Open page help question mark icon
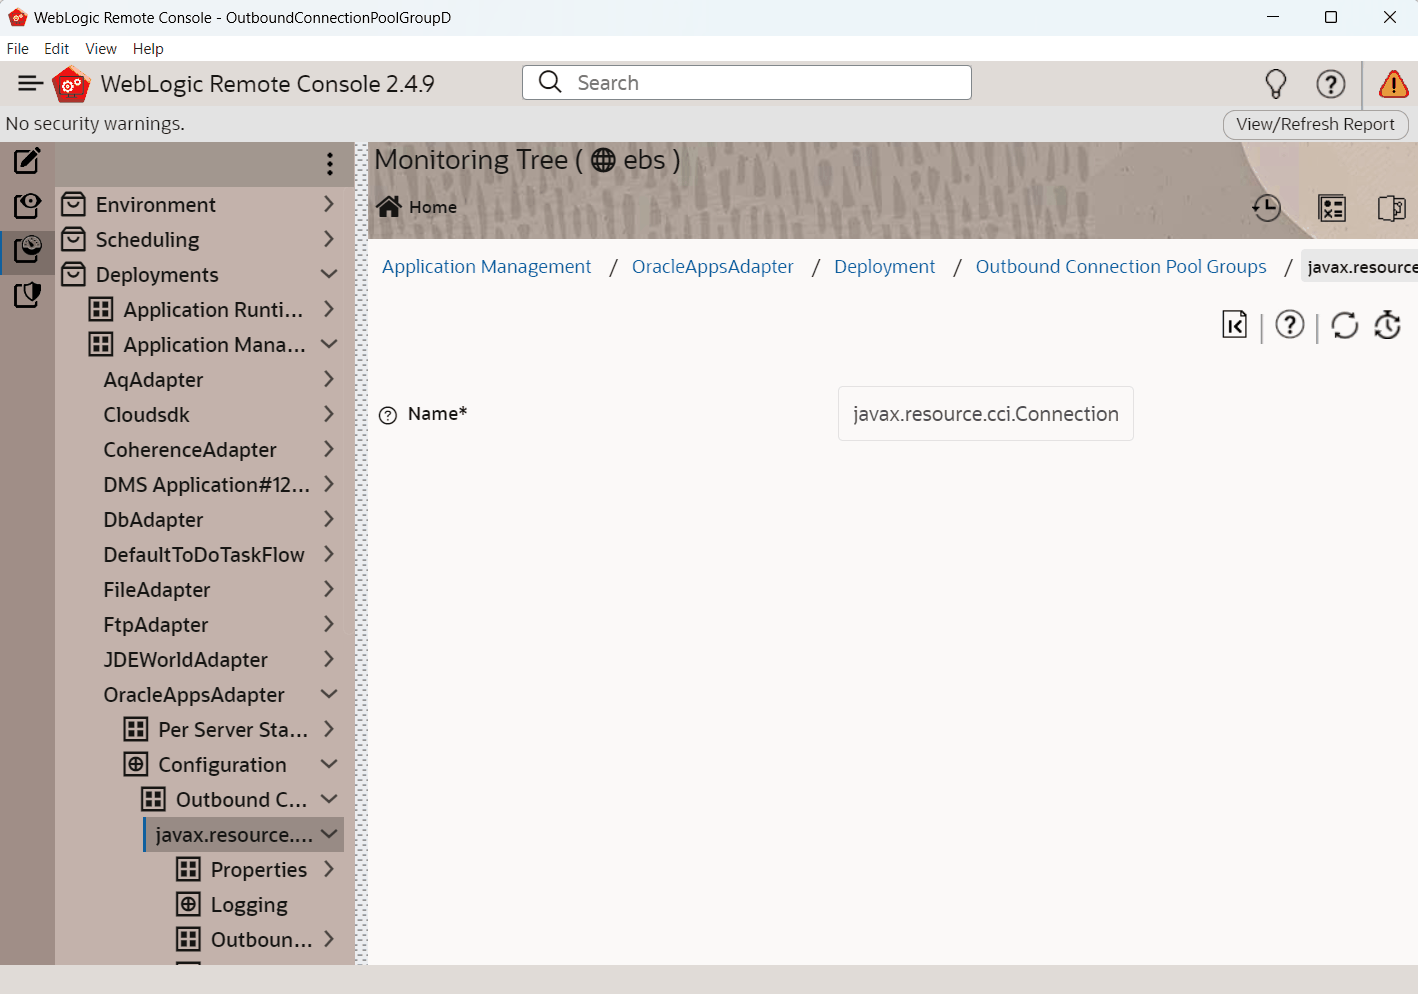This screenshot has width=1418, height=994. tap(1290, 325)
